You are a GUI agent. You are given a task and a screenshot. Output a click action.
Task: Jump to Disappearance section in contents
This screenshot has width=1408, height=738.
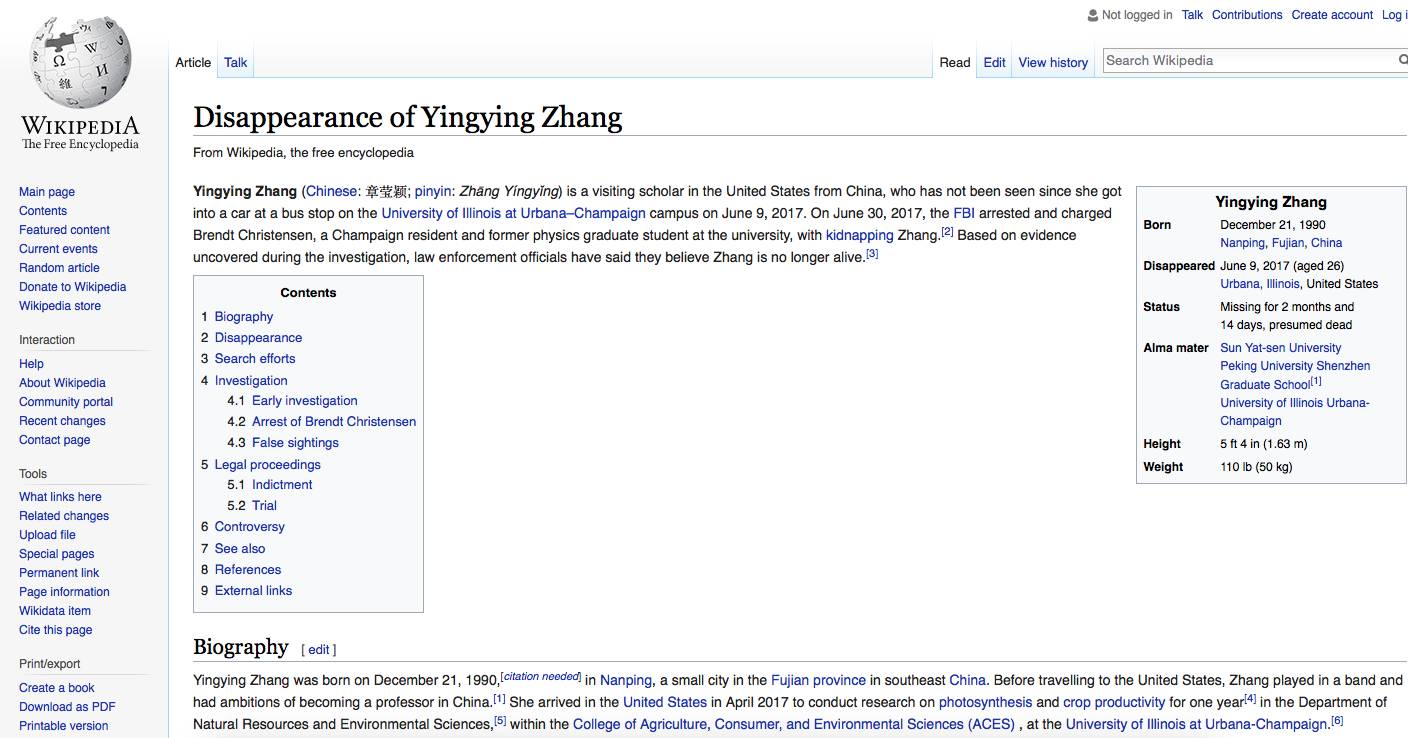coord(258,338)
